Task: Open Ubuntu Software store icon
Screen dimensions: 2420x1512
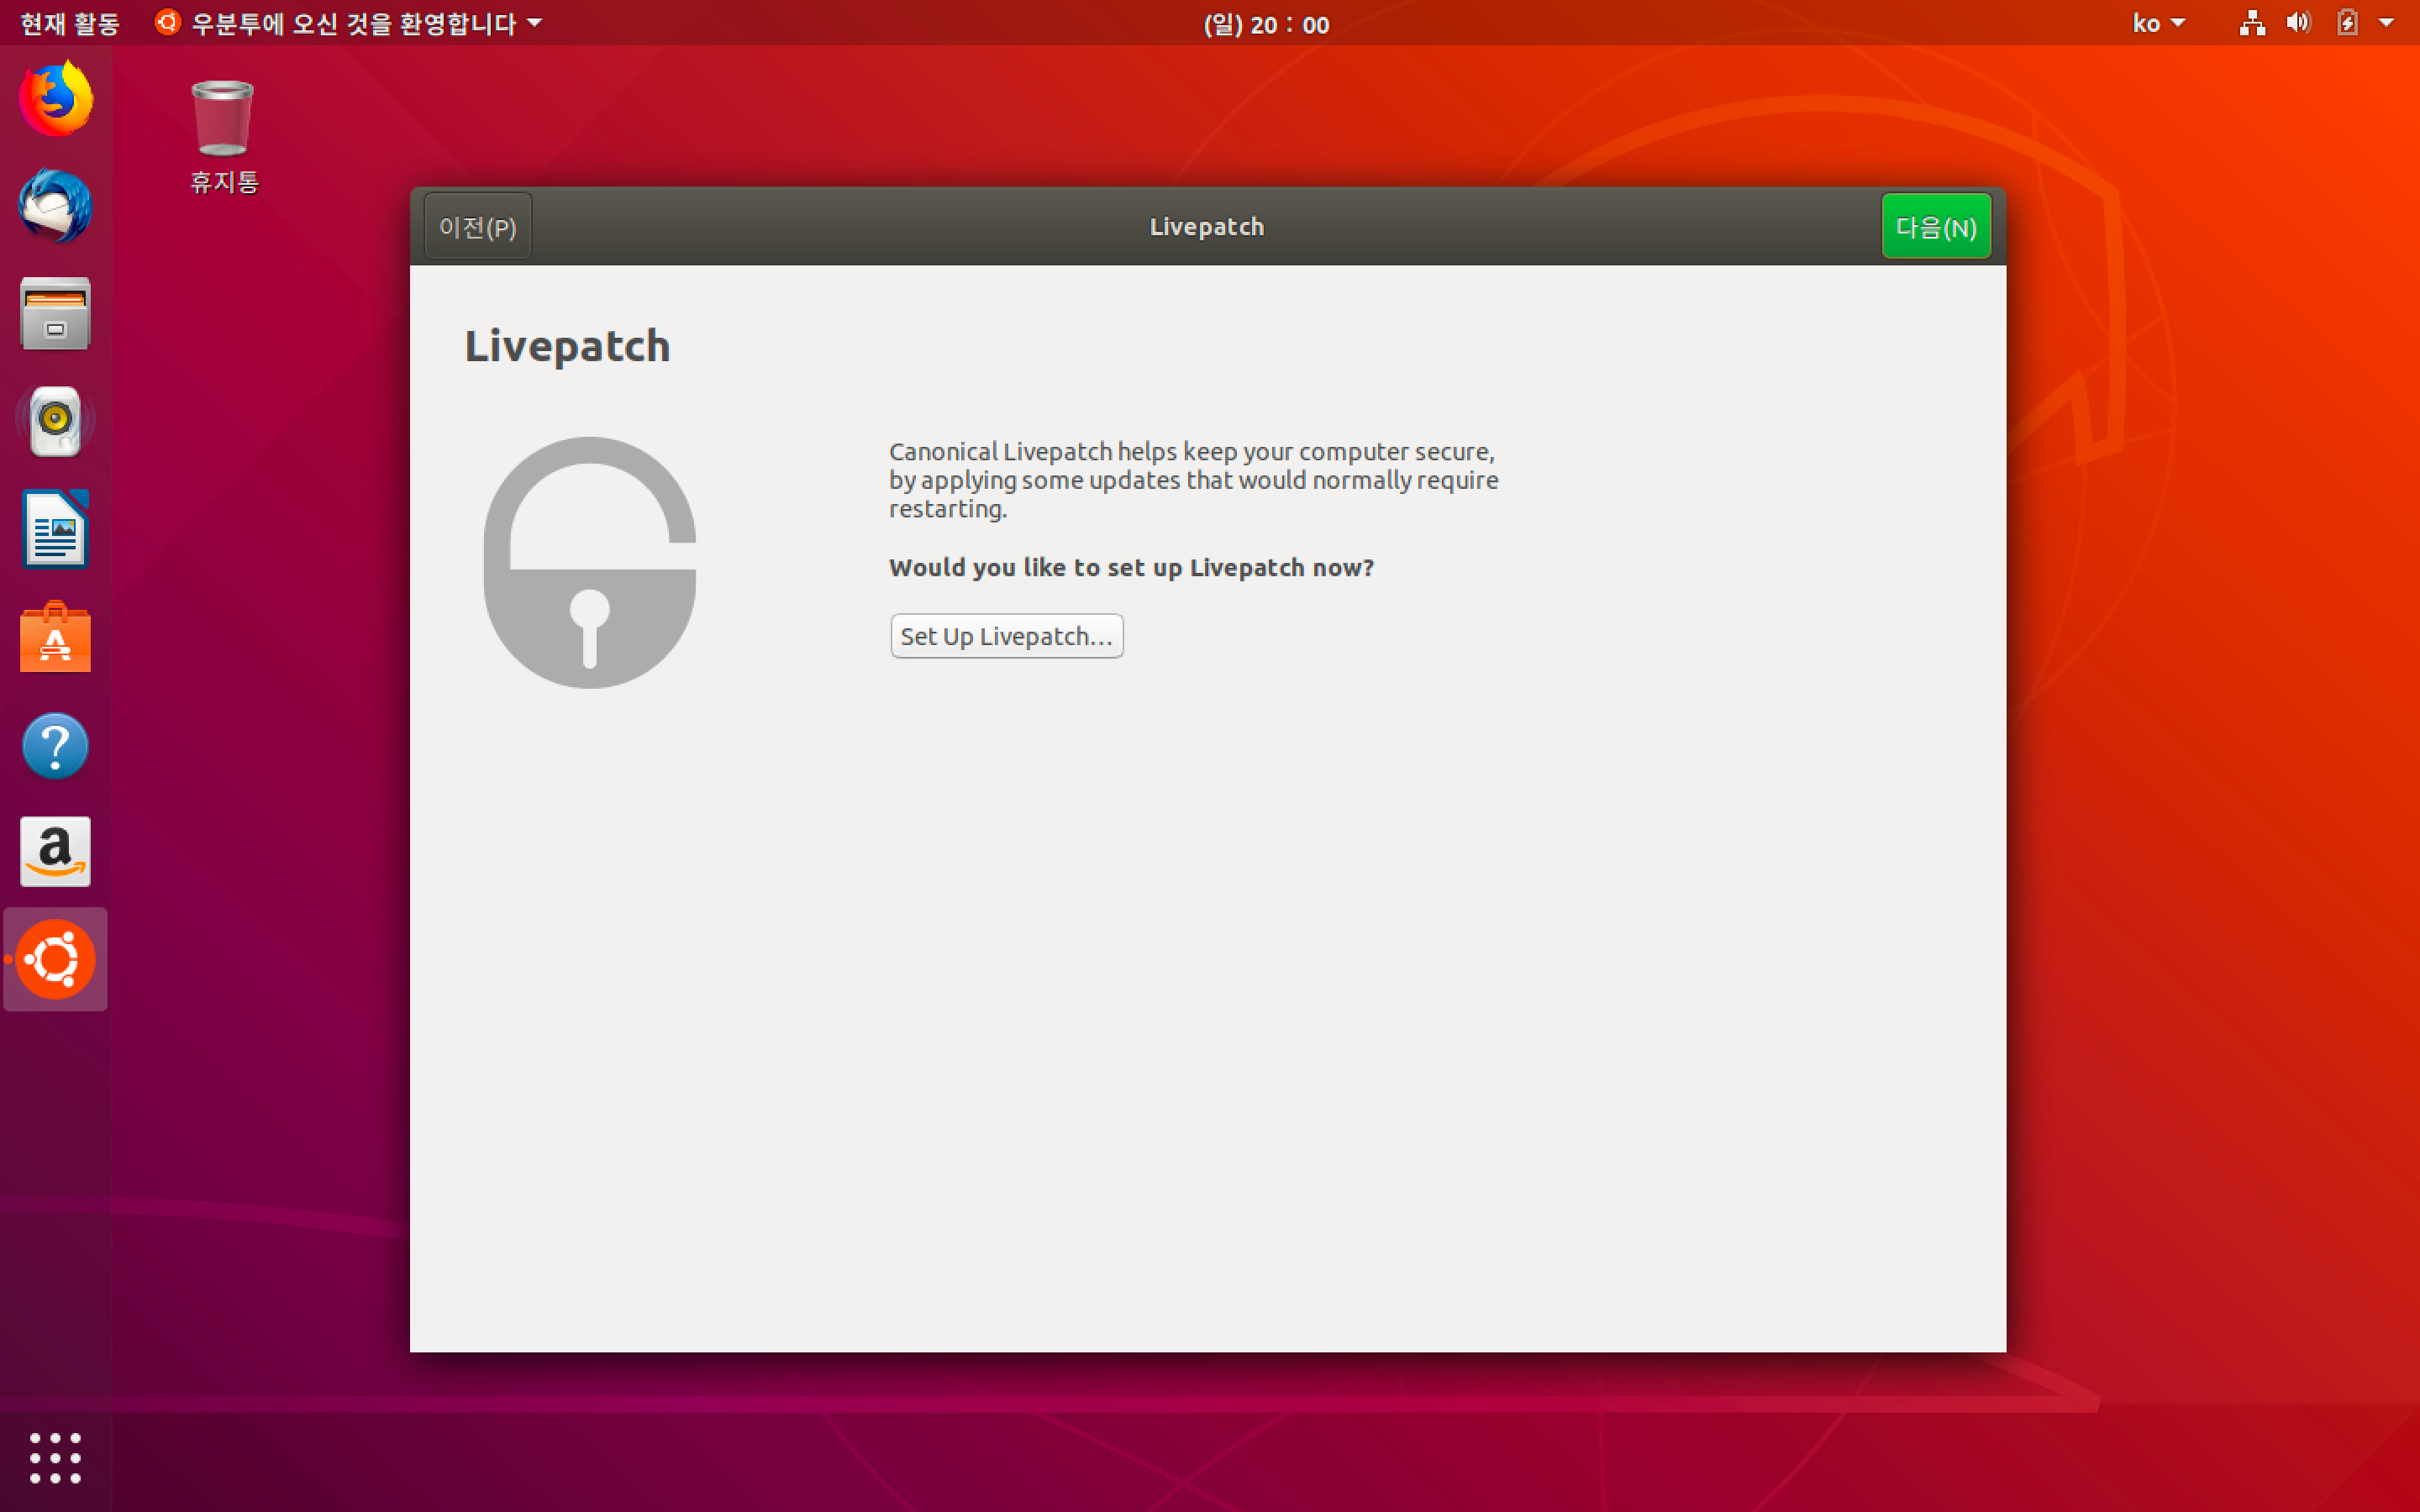Action: tap(56, 637)
